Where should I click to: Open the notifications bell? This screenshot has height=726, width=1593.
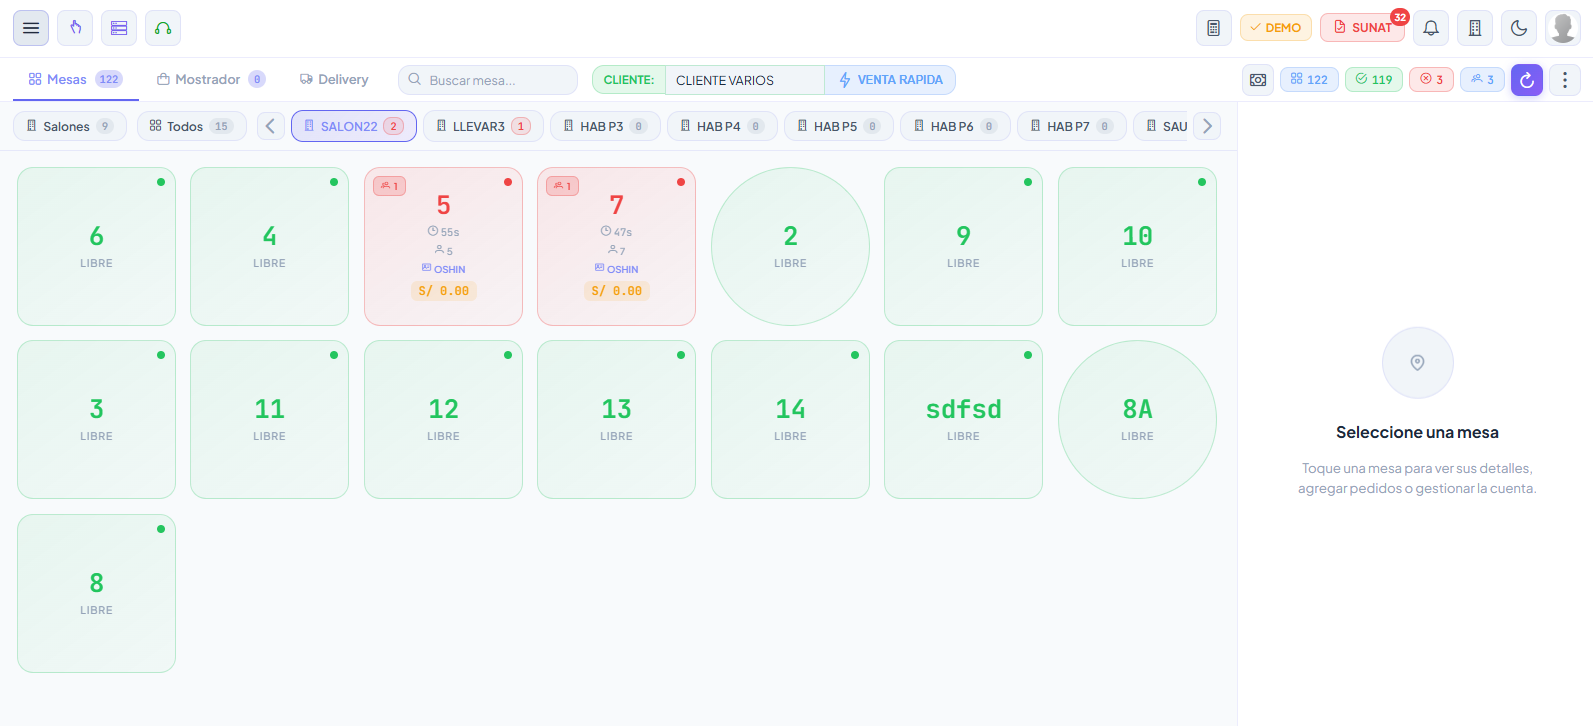1431,28
